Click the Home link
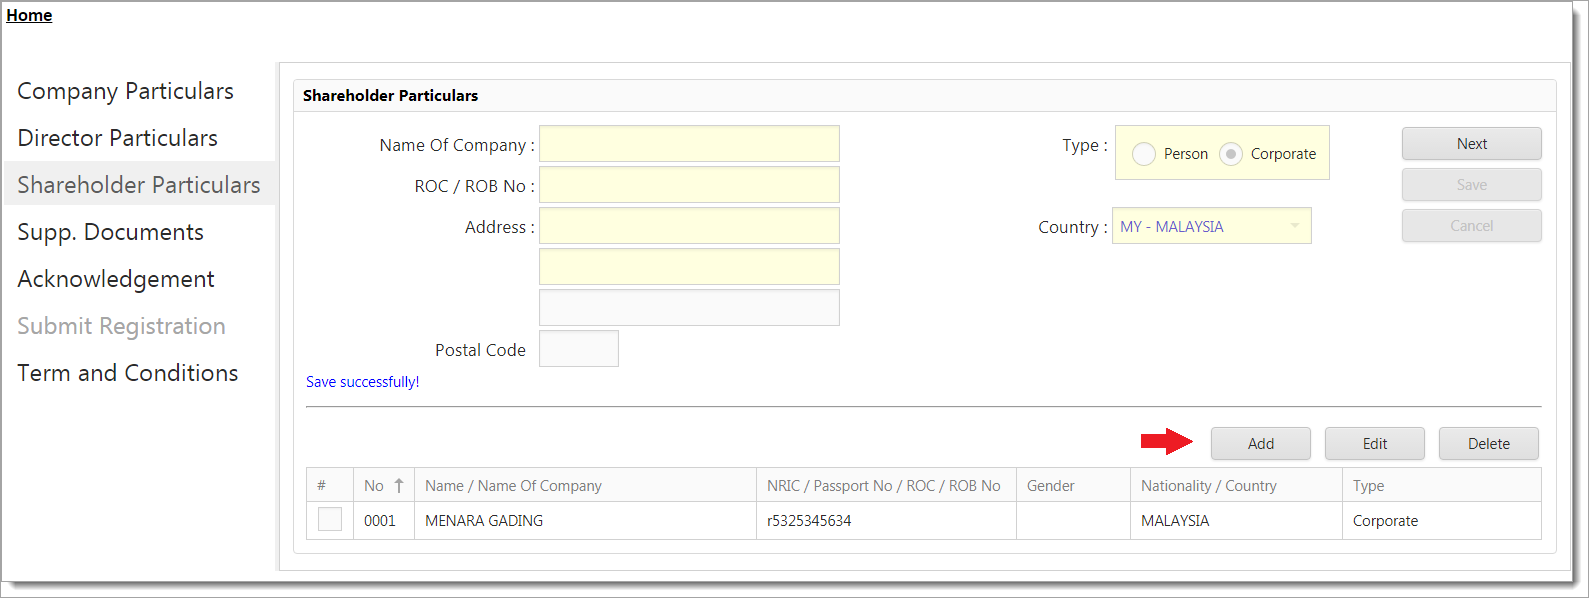Viewport: 1589px width, 598px height. [29, 15]
